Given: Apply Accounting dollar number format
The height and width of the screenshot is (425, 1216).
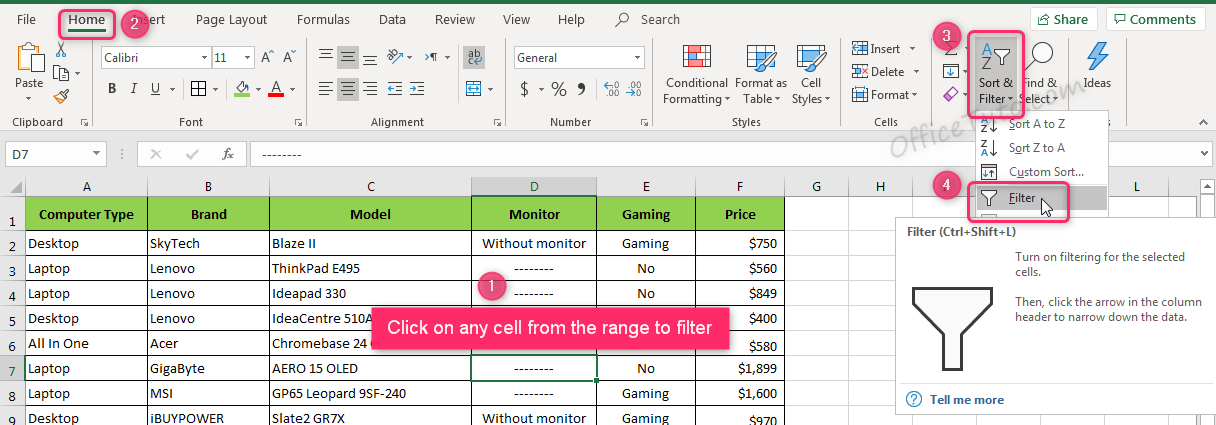Looking at the screenshot, I should pos(525,89).
